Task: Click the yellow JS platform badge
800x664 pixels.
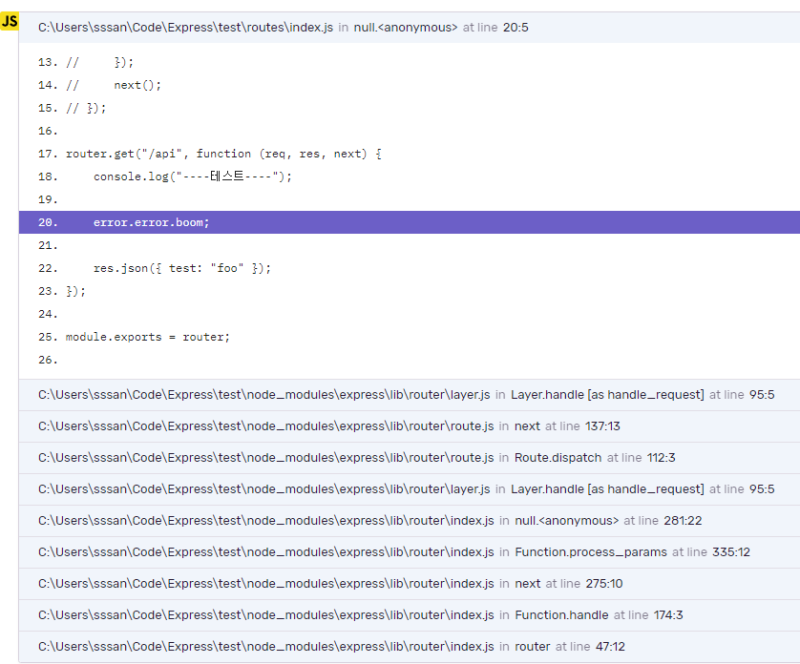Action: pyautogui.click(x=10, y=21)
